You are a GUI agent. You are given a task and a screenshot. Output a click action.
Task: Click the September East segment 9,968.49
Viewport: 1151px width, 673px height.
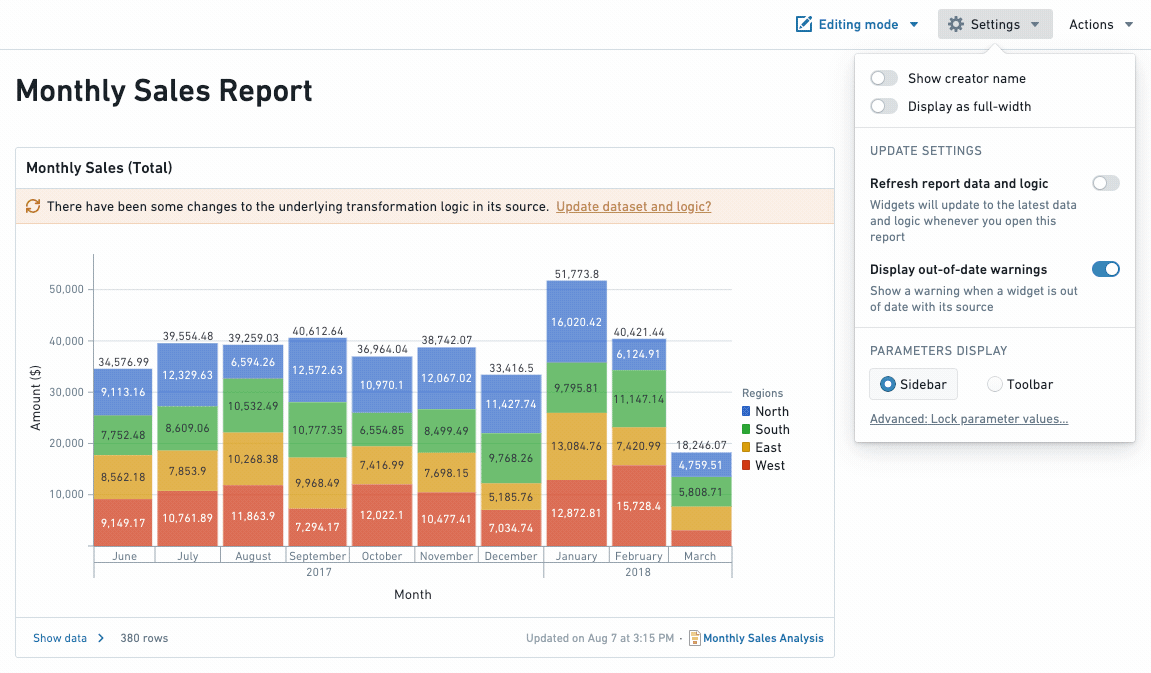(317, 483)
